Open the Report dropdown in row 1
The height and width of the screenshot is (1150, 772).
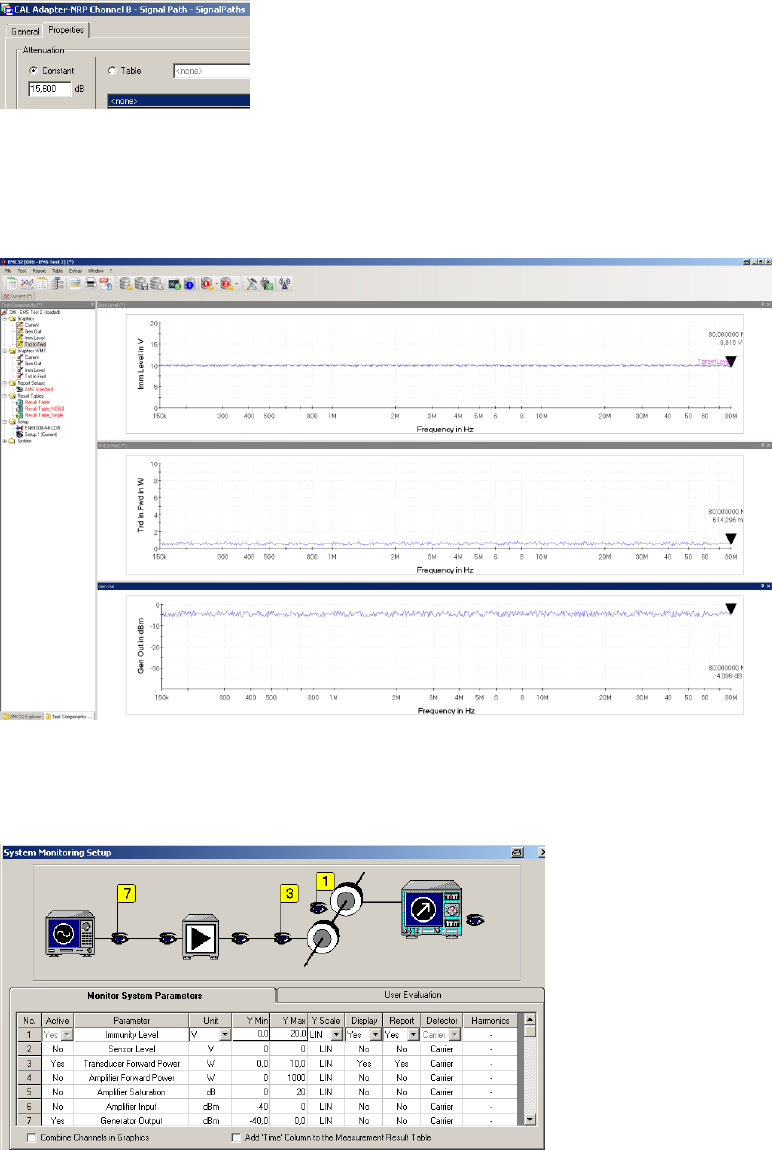[413, 1035]
